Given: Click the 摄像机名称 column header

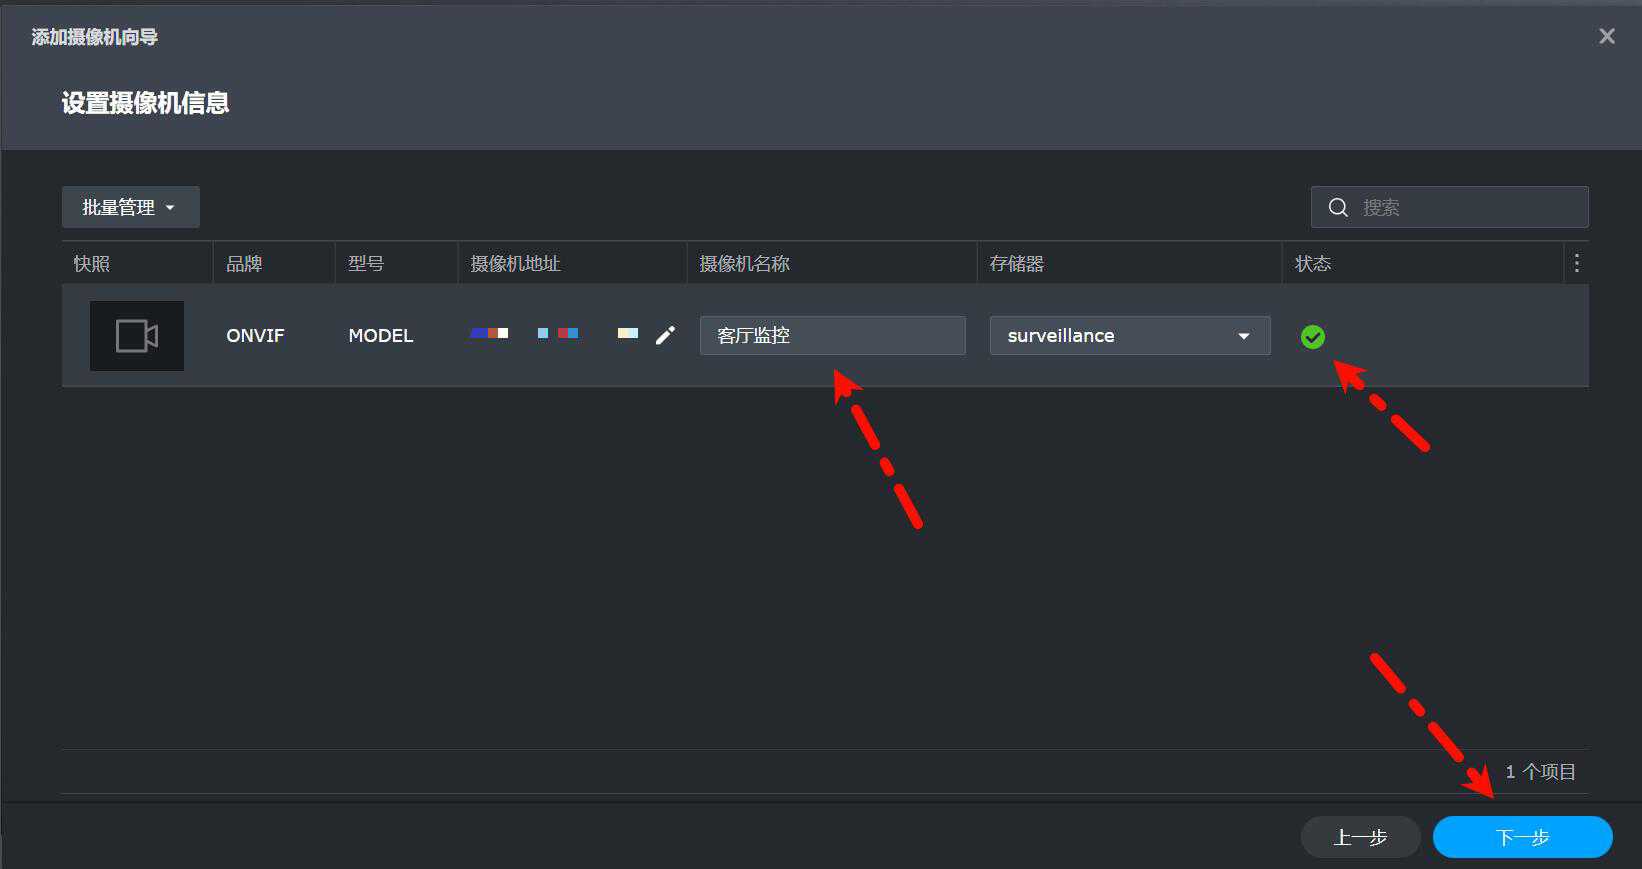Looking at the screenshot, I should point(744,264).
